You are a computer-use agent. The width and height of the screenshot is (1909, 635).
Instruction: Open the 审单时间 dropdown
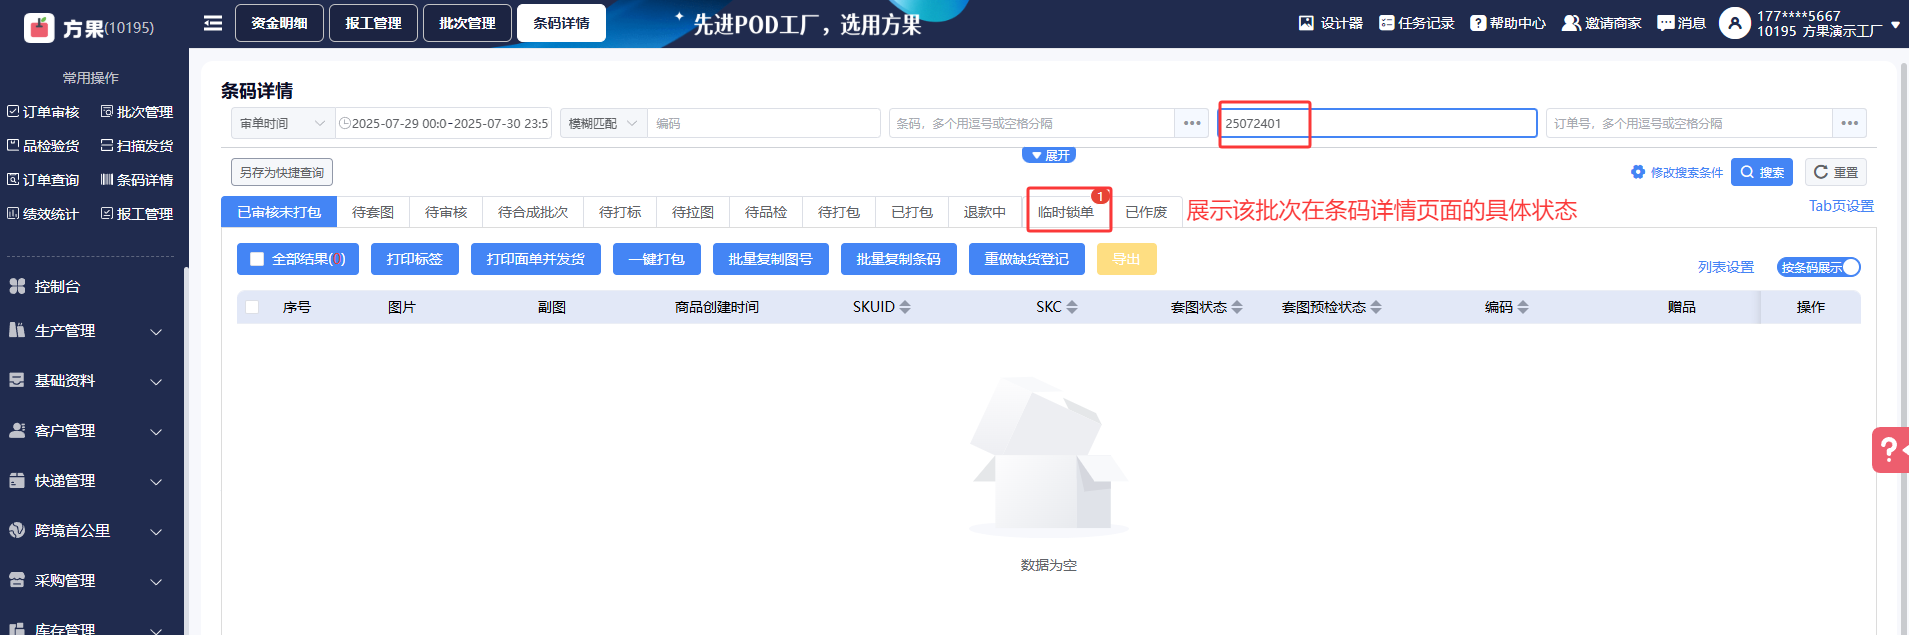pyautogui.click(x=283, y=123)
